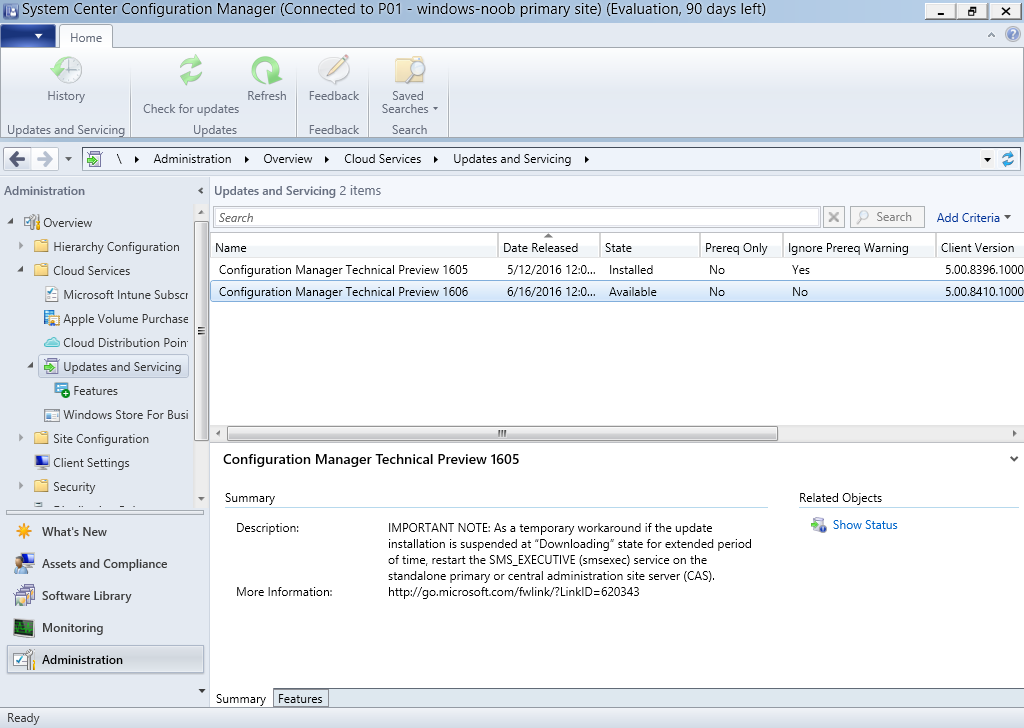The width and height of the screenshot is (1024, 728).
Task: Collapse the Administration navigation pane
Action: point(200,191)
